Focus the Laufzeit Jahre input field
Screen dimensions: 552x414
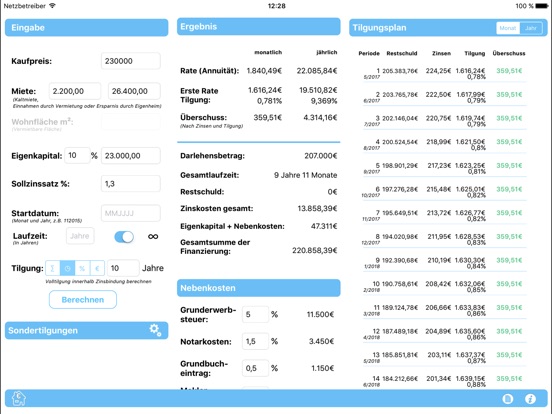point(80,236)
